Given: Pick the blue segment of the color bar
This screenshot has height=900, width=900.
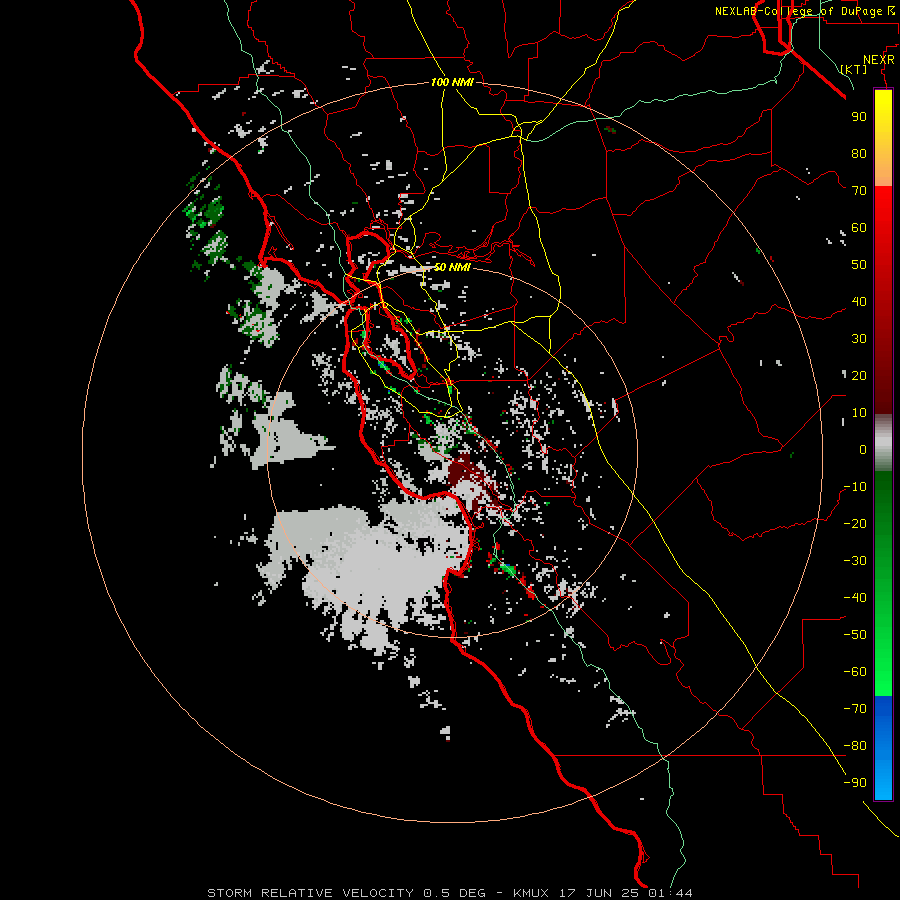Looking at the screenshot, I should click(883, 748).
